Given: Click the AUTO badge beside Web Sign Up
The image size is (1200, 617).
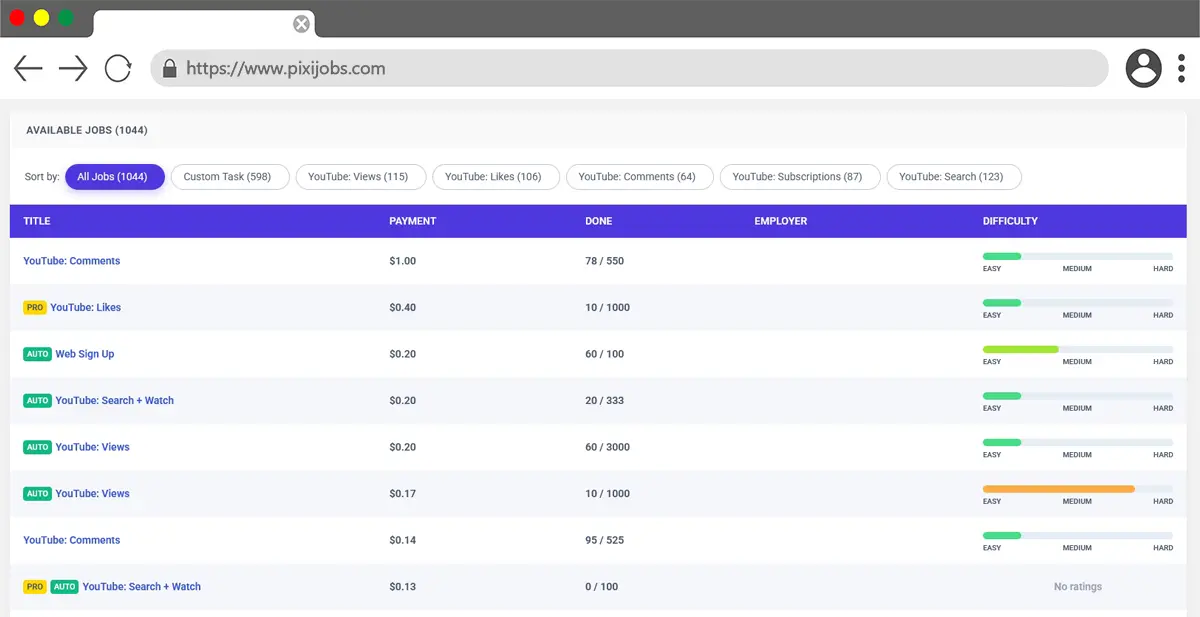Looking at the screenshot, I should 37,354.
